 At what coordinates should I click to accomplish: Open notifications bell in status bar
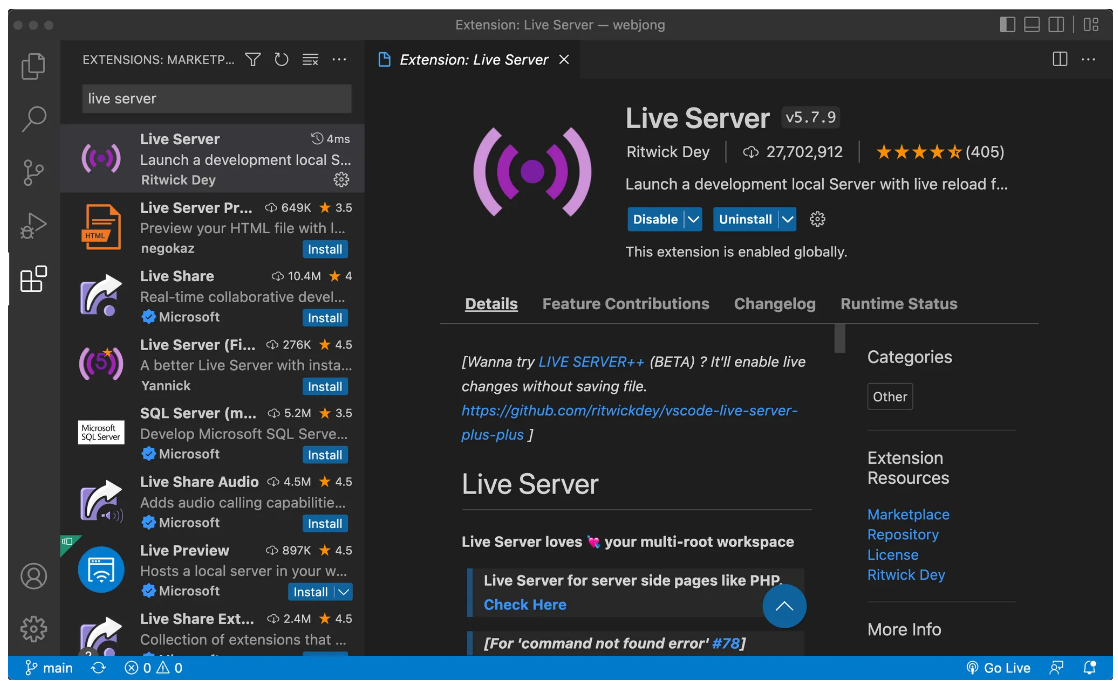(x=1089, y=668)
